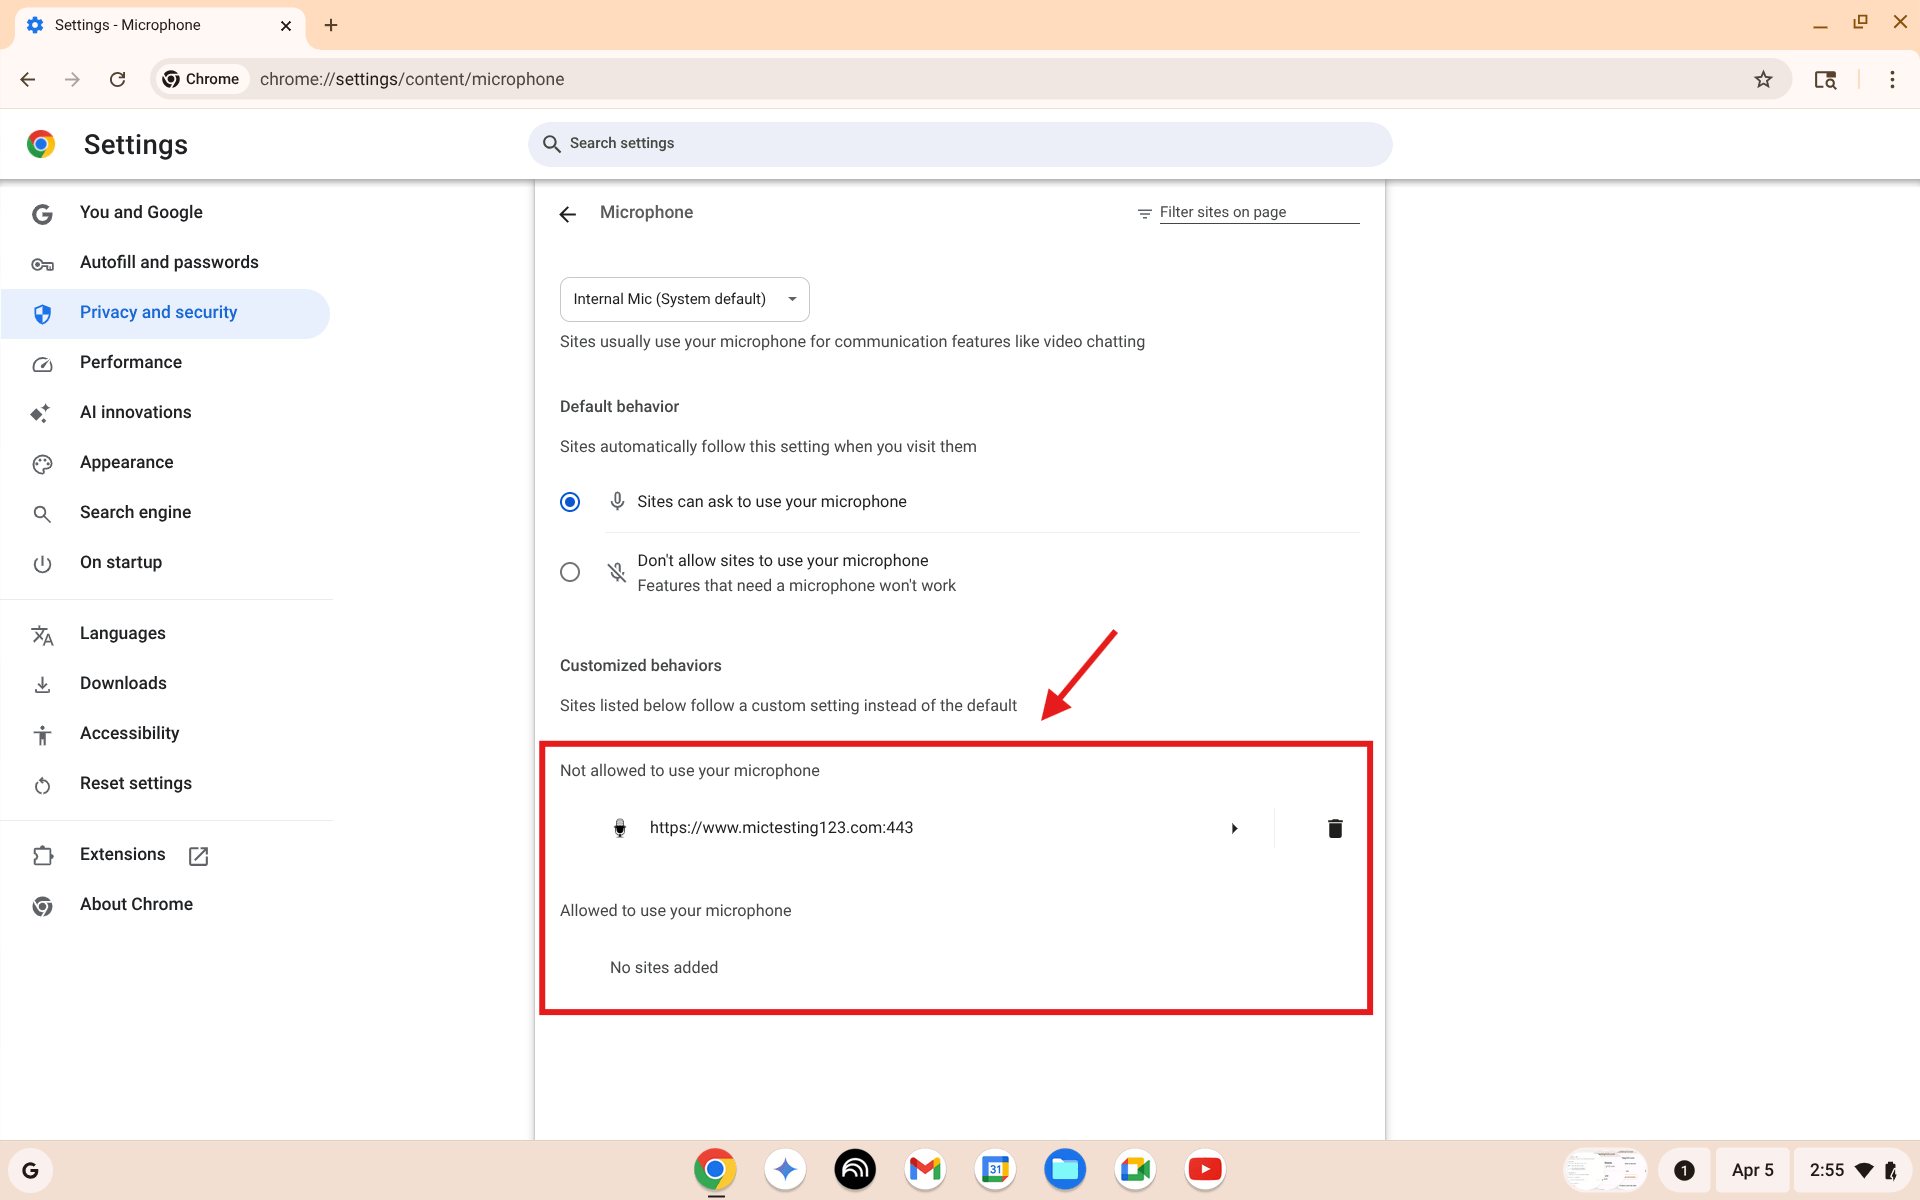The height and width of the screenshot is (1200, 1920).
Task: Expand Extensions in a new tab via external link icon
Action: pos(198,856)
